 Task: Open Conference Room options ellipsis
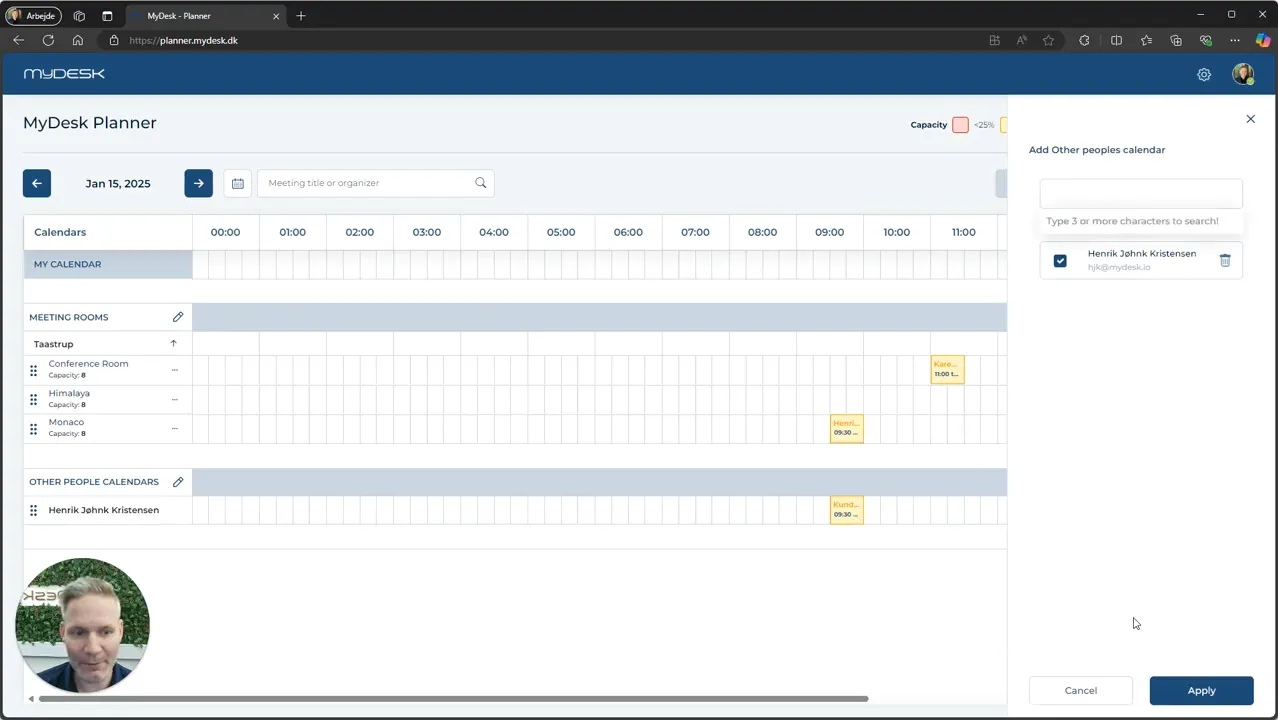coord(175,370)
